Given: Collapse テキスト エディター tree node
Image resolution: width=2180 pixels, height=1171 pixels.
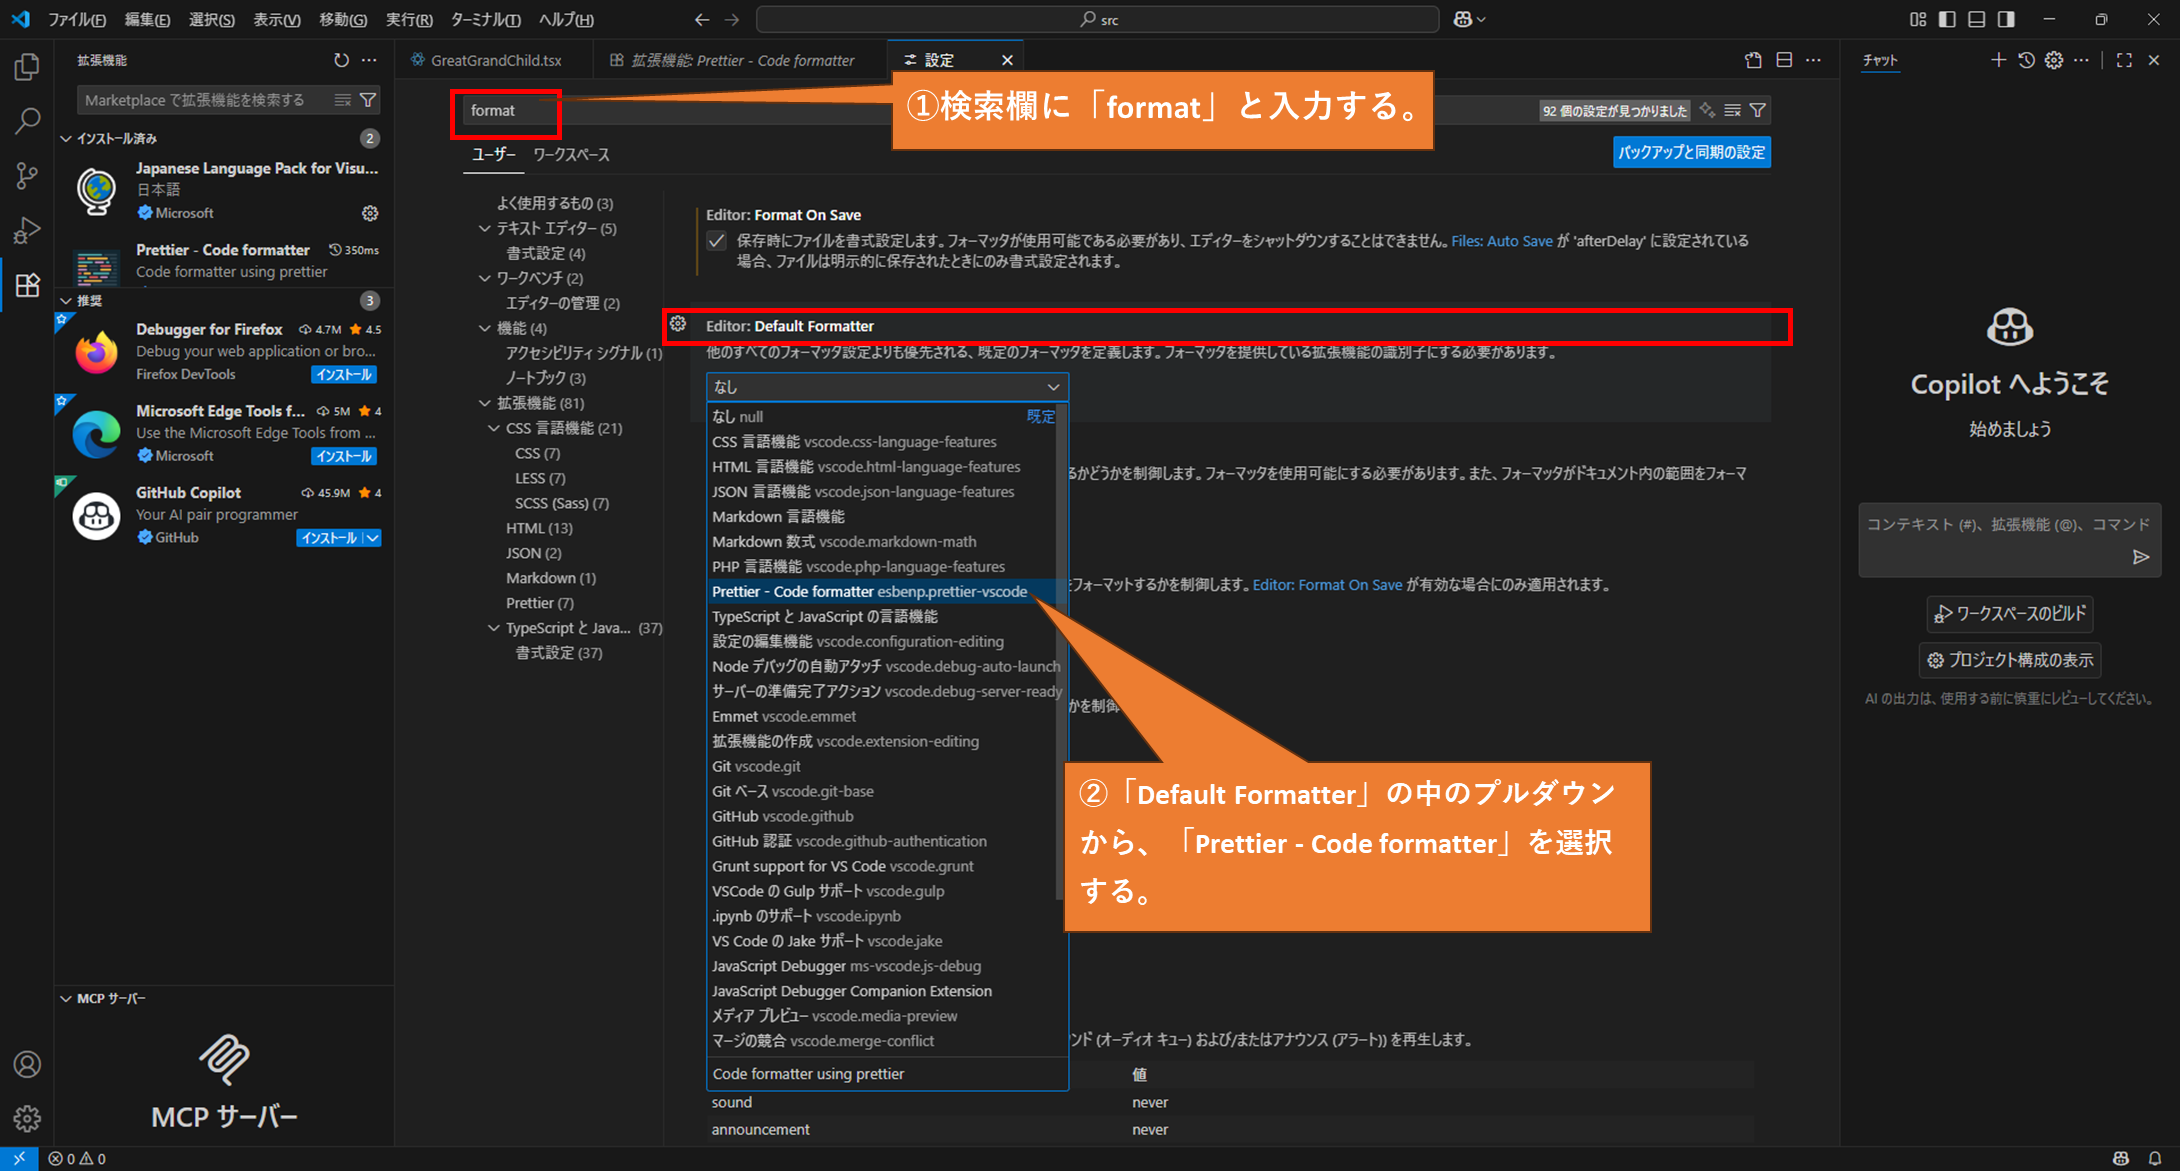Looking at the screenshot, I should point(485,228).
